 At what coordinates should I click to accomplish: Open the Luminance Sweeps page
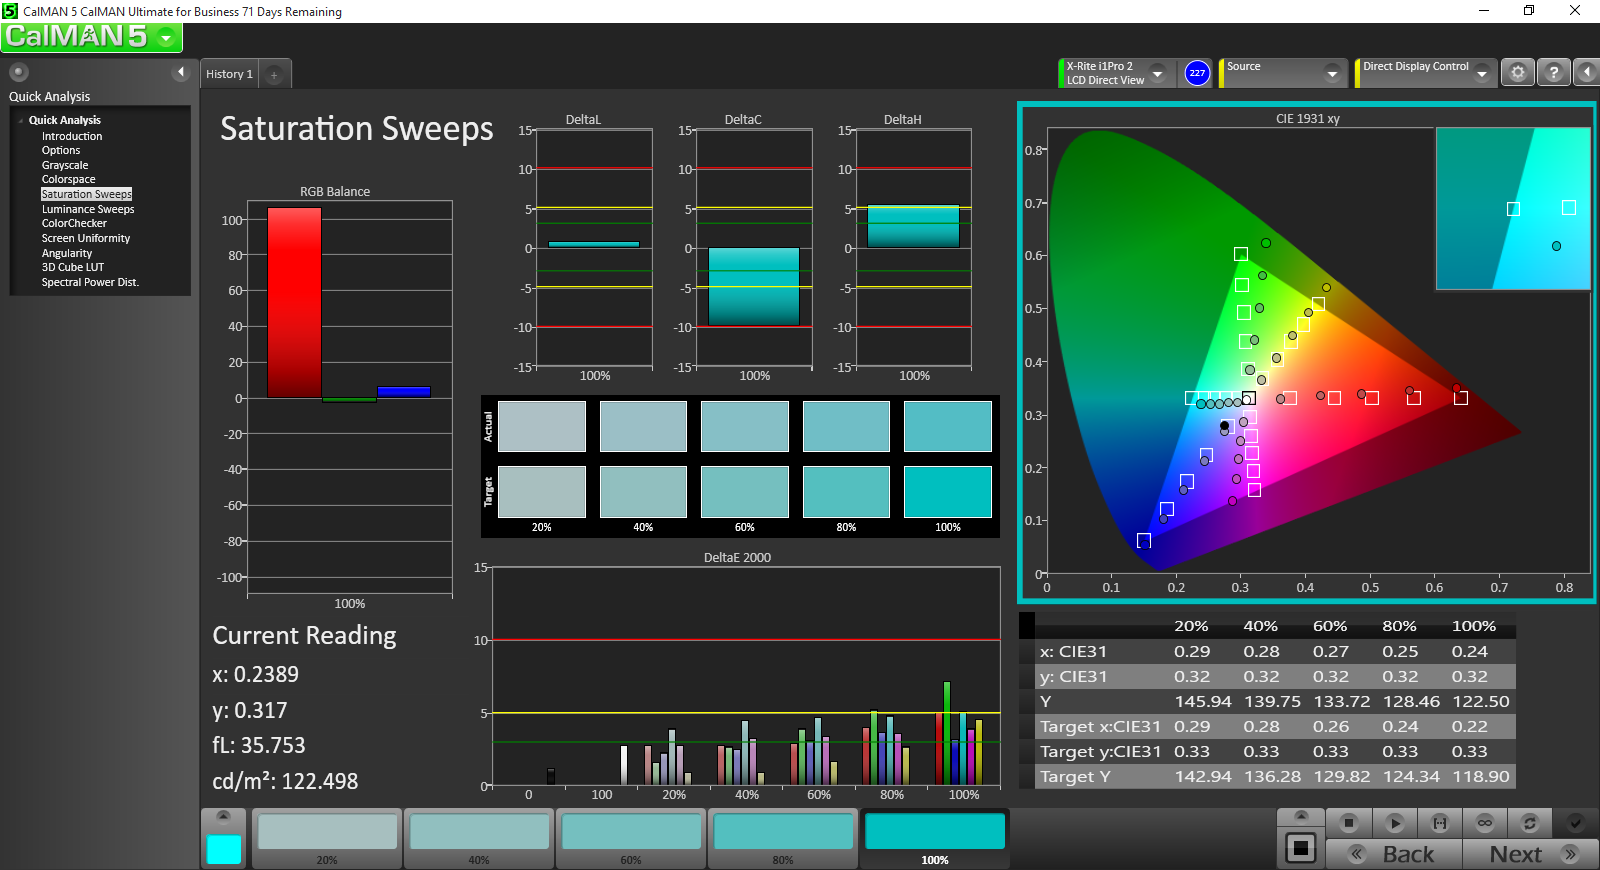[88, 209]
